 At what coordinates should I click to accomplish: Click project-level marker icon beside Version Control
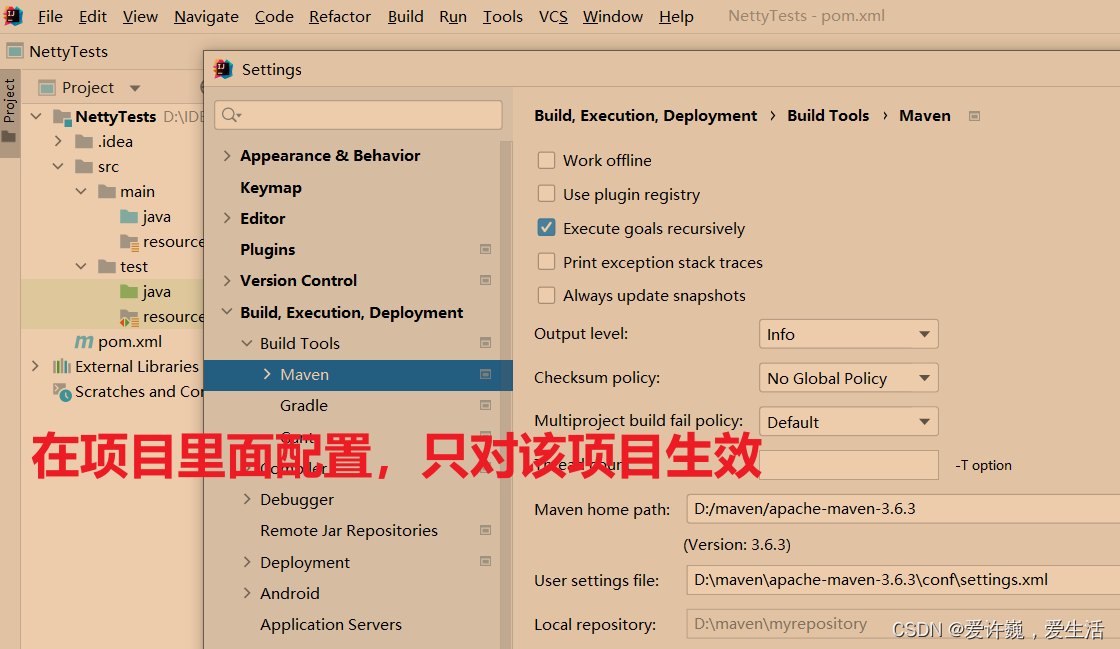point(485,281)
